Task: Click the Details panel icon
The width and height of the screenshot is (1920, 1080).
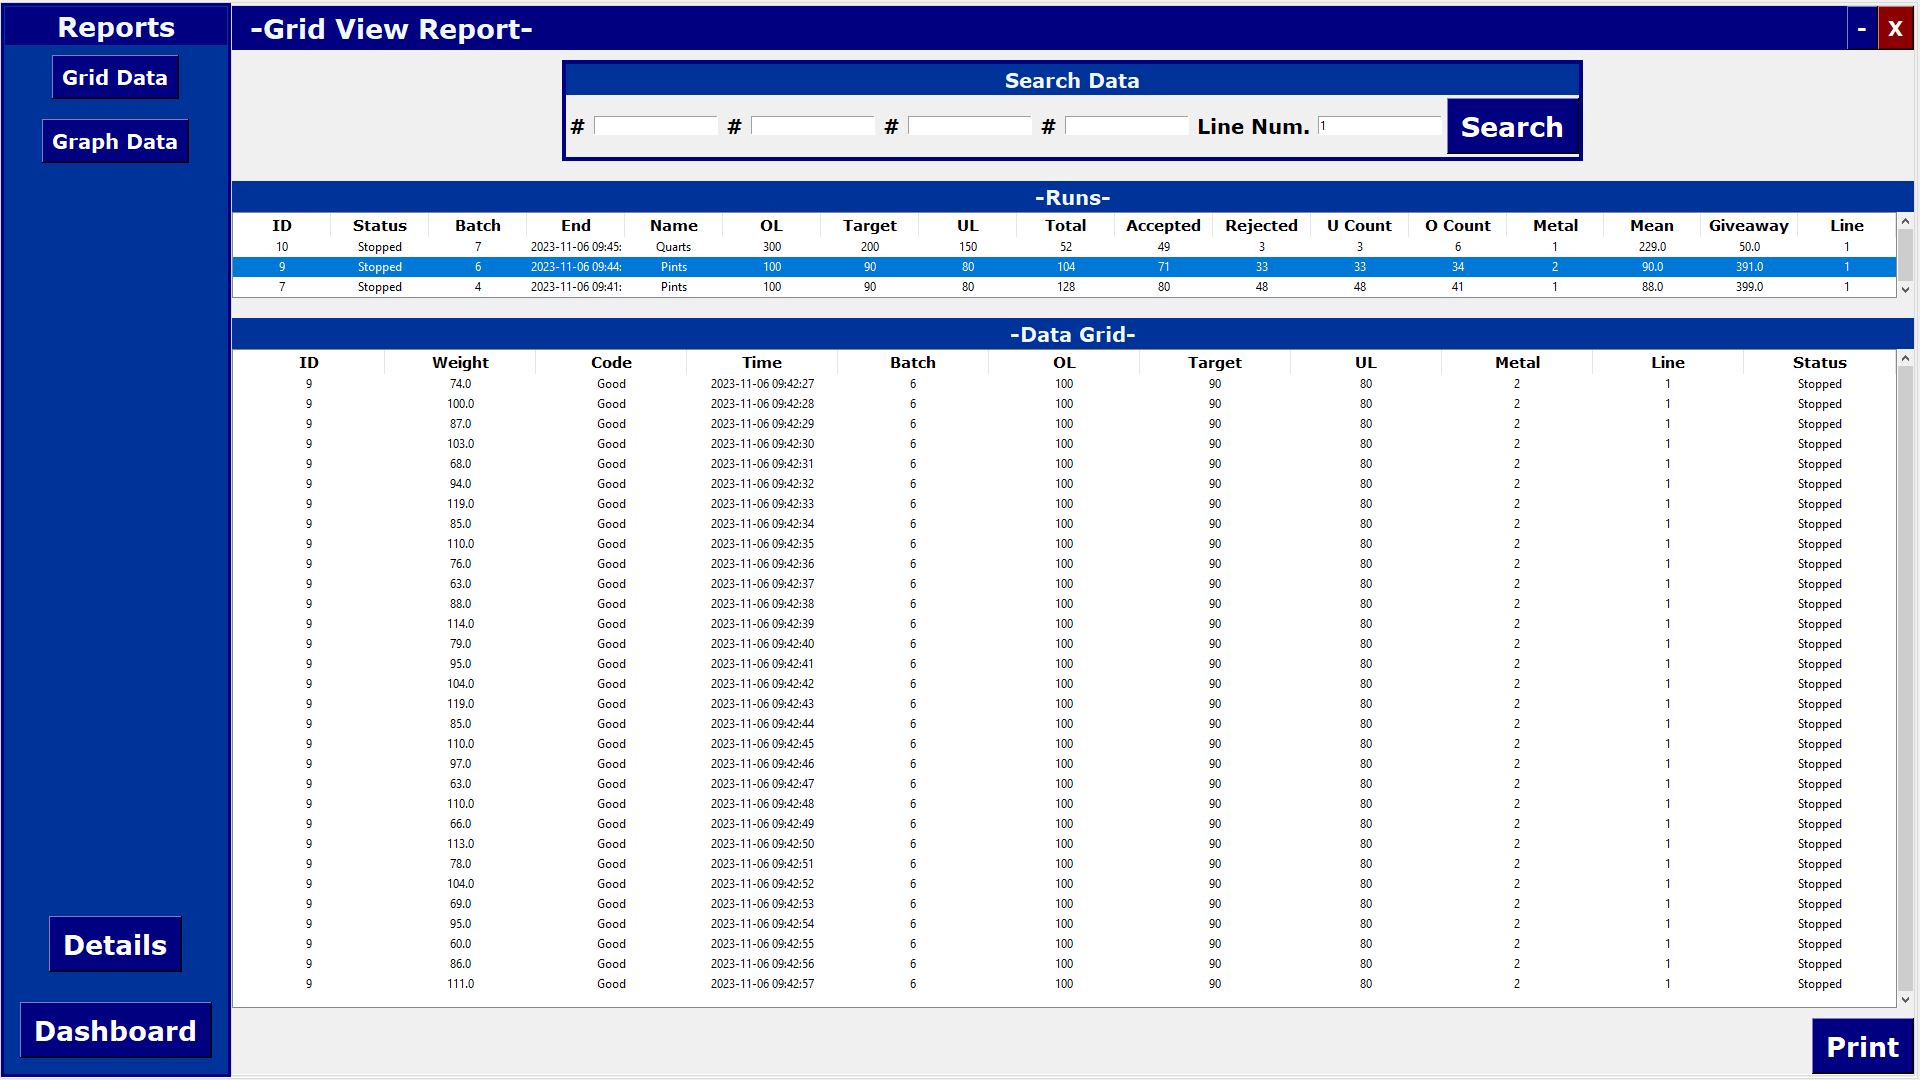Action: click(115, 945)
